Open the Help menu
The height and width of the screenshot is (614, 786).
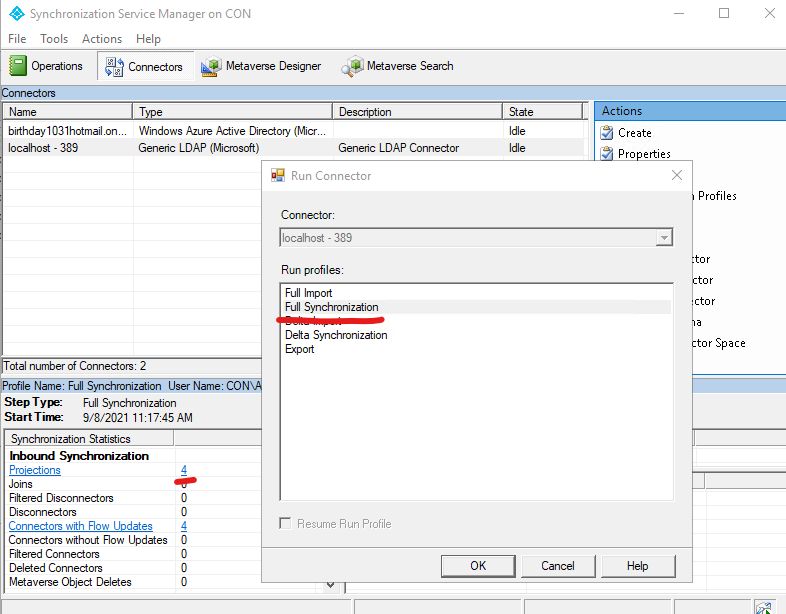pos(148,39)
